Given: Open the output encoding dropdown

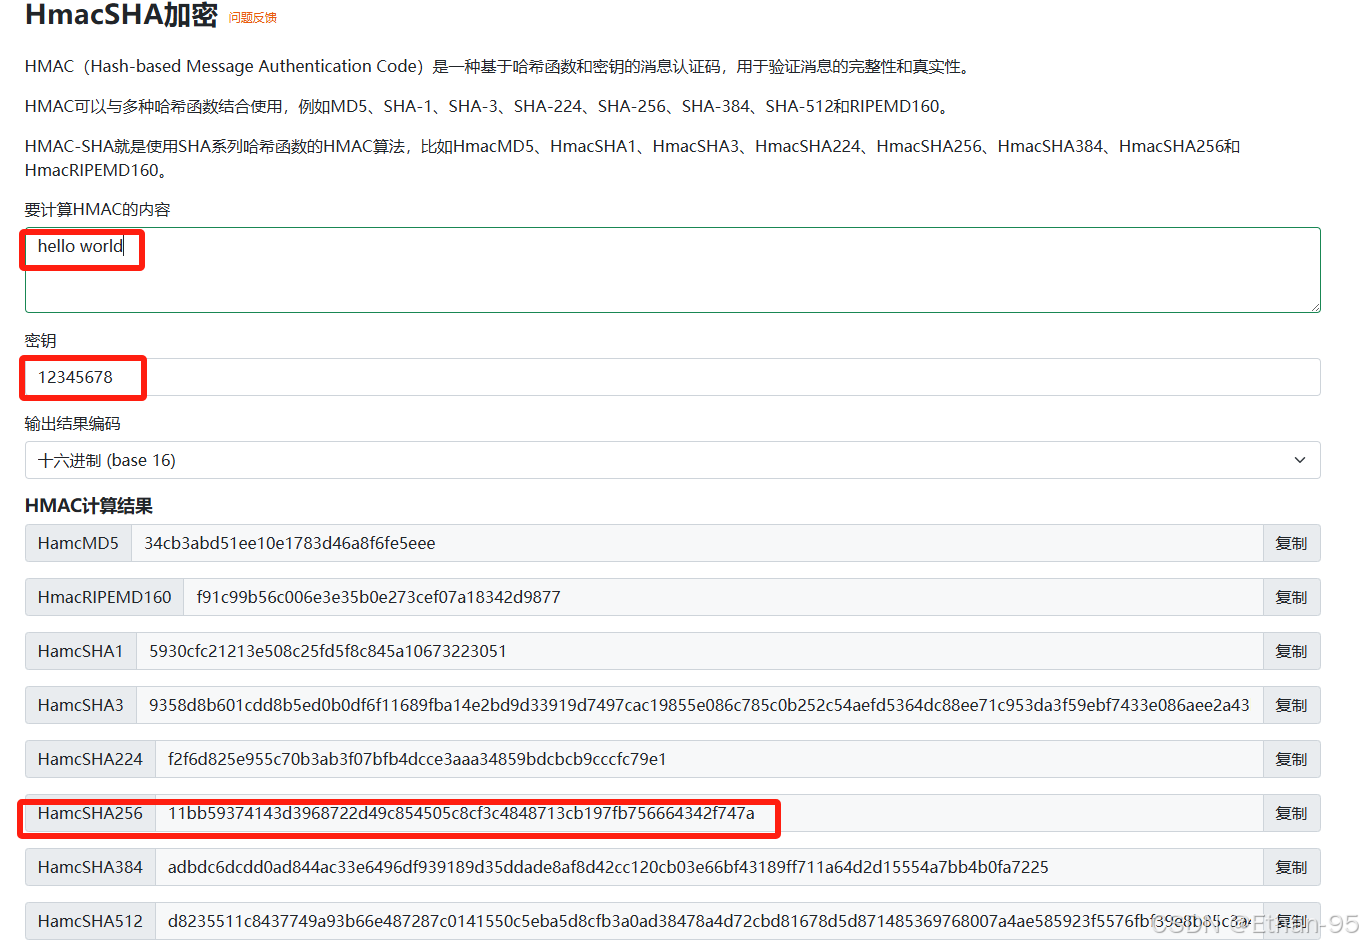Looking at the screenshot, I should pos(672,460).
